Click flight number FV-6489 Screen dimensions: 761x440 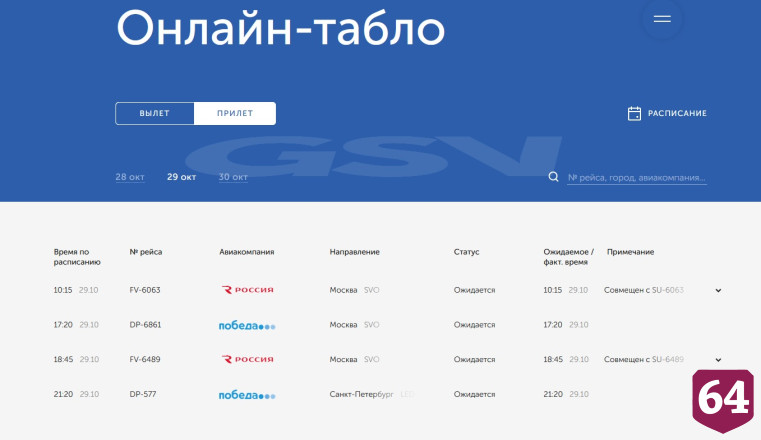point(145,359)
